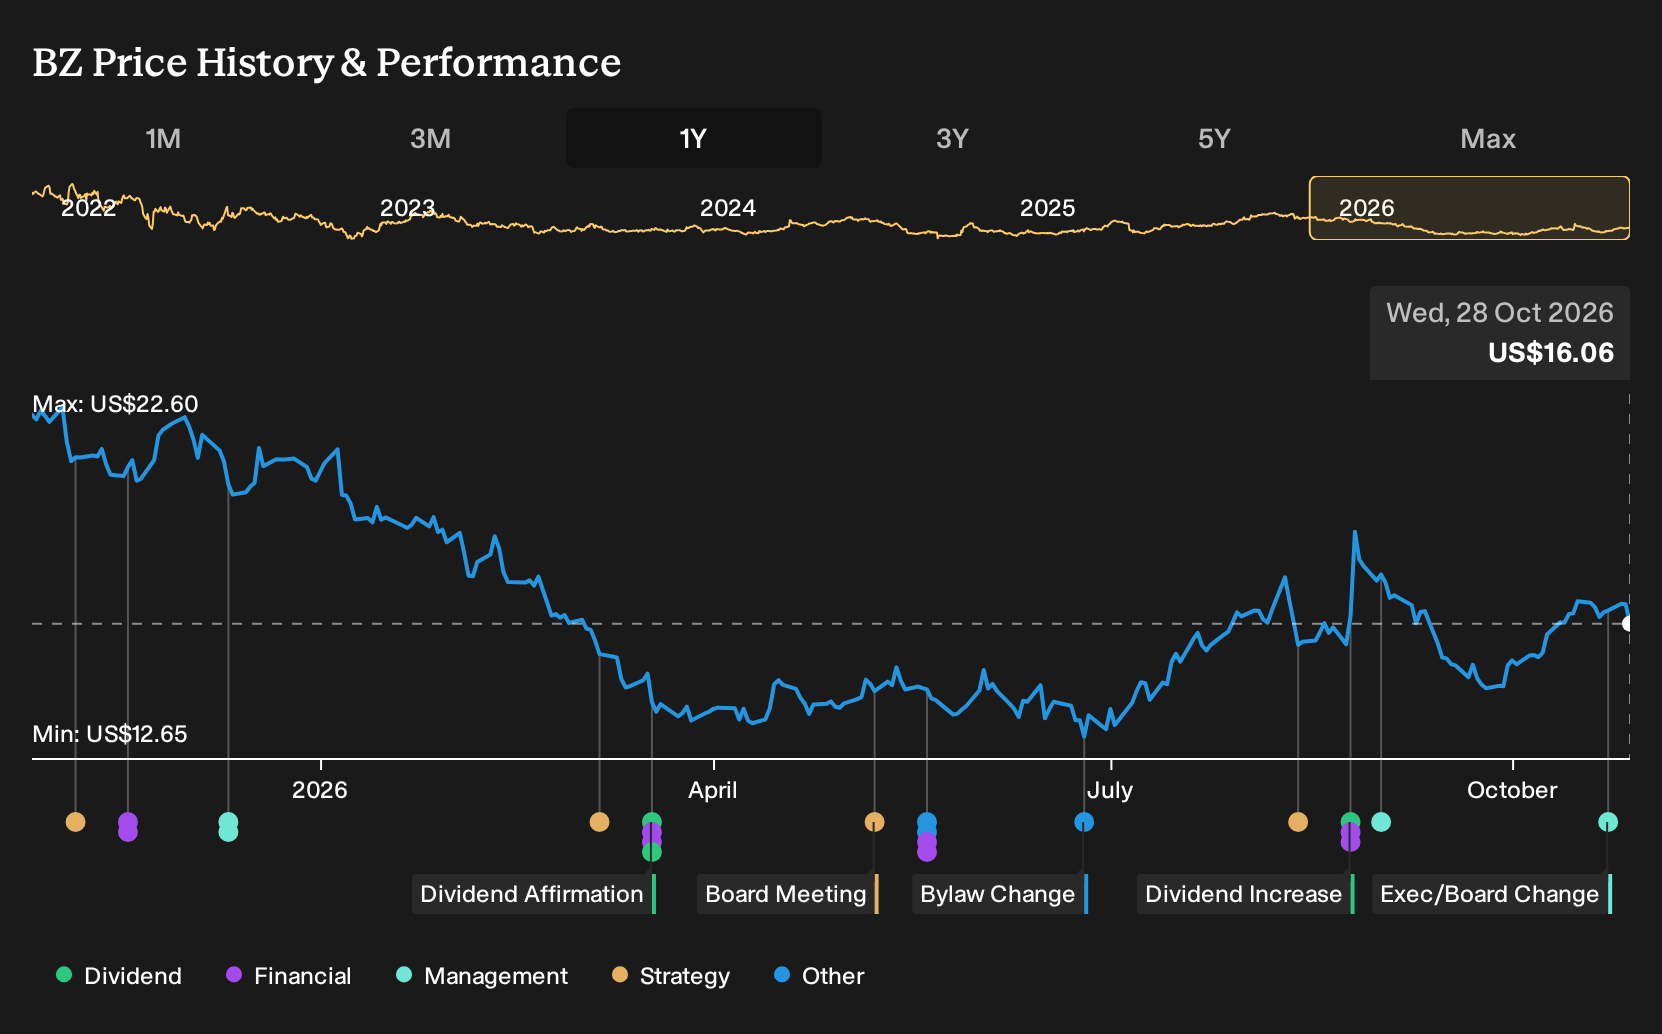Click the orange Strategy marker above Board Meeting

(x=874, y=822)
